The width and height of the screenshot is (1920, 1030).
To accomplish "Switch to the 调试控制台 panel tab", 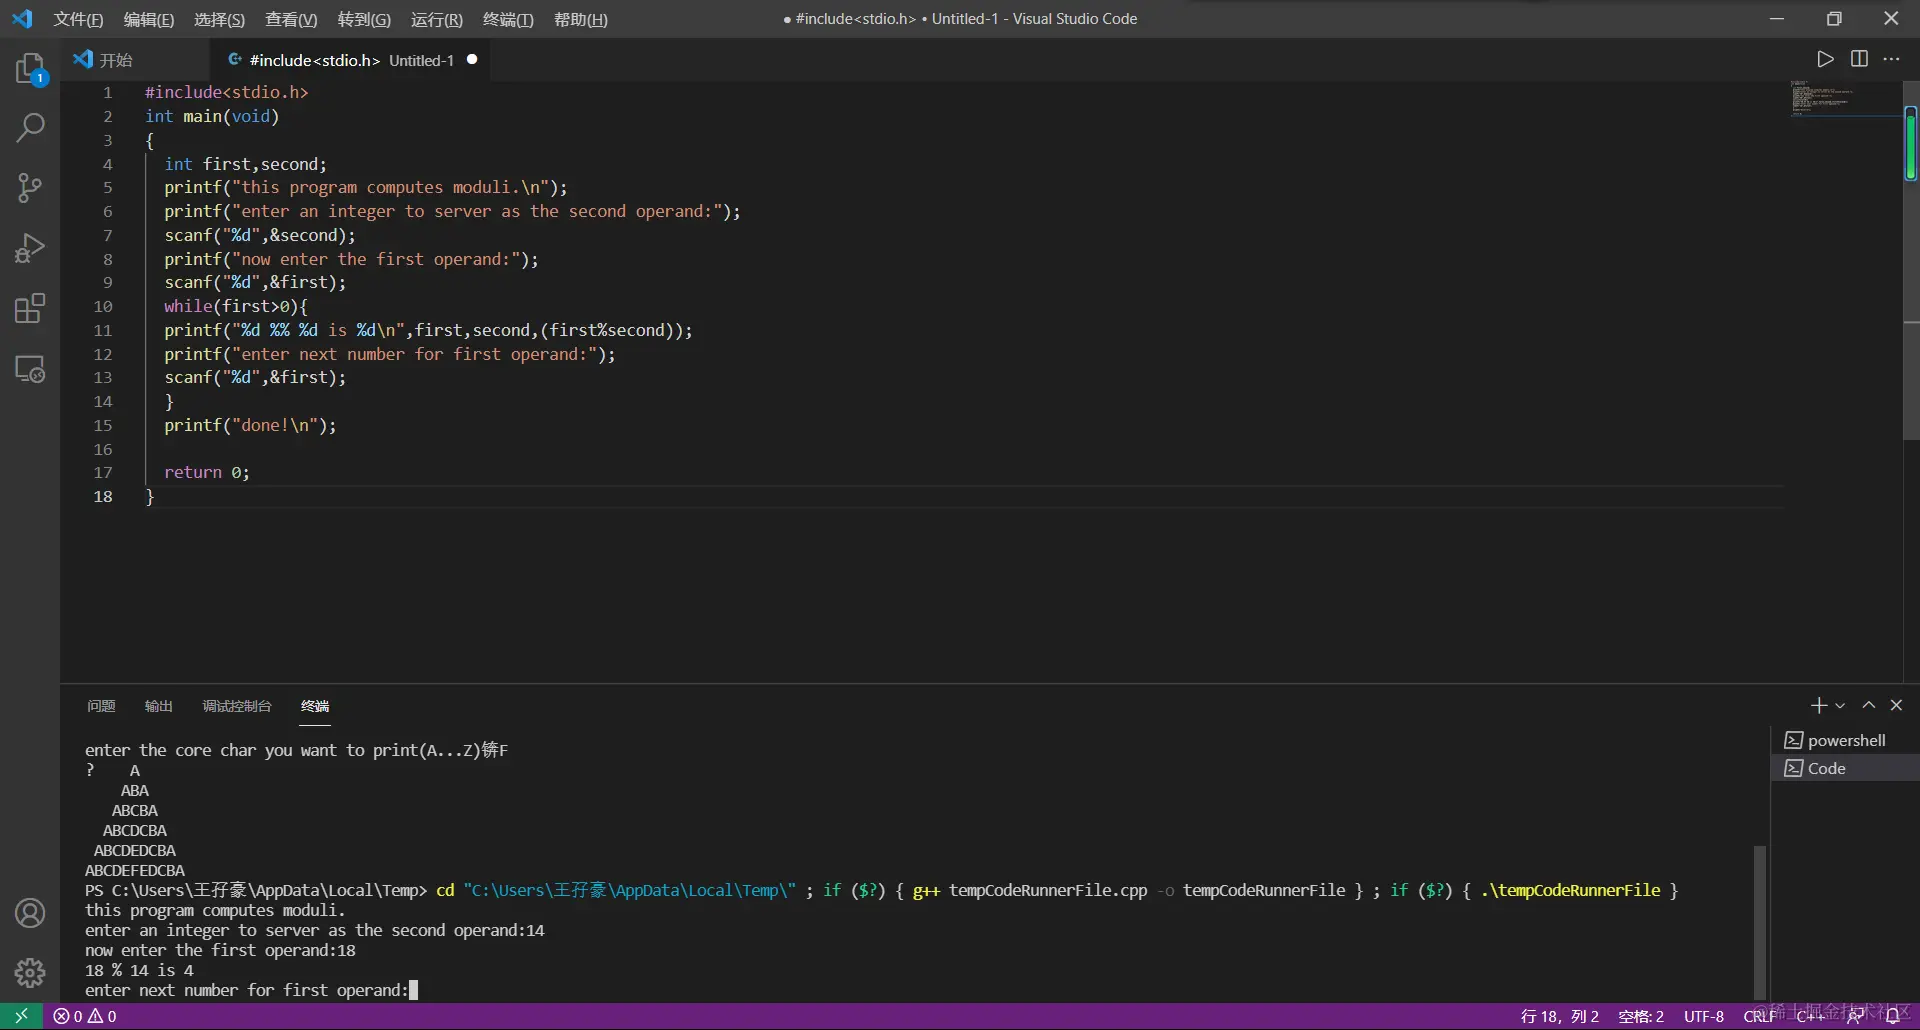I will pos(237,706).
